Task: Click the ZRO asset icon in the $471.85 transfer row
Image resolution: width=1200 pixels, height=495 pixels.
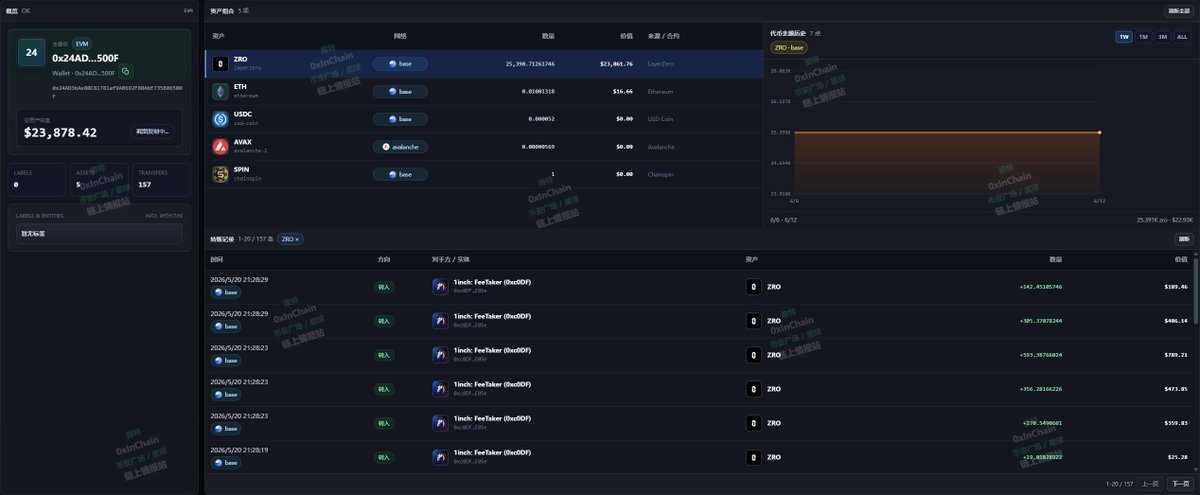Action: point(754,389)
